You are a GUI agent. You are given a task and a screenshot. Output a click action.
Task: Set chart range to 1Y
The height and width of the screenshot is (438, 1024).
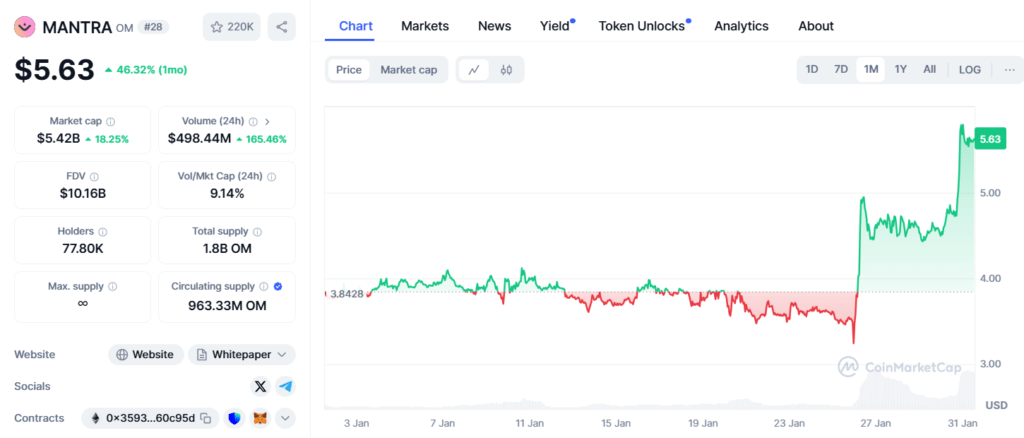point(901,69)
